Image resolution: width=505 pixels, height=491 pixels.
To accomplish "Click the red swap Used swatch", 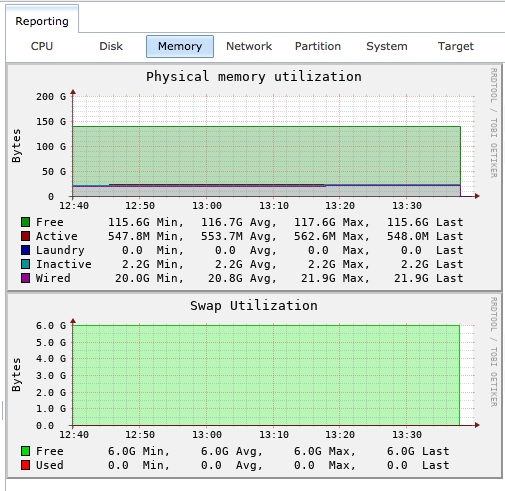I will (25, 465).
